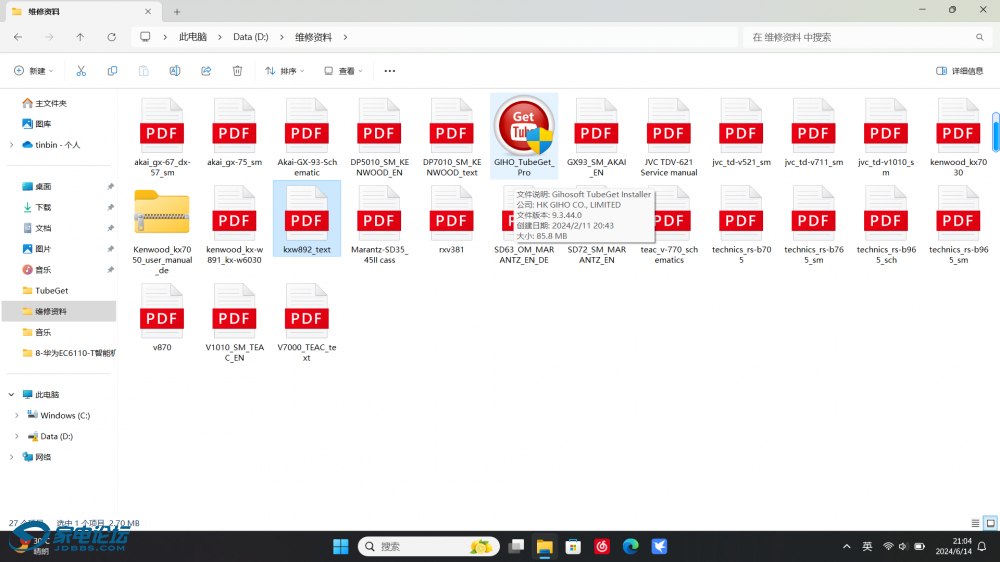Open the TubeGet folder in sidebar
Image resolution: width=1000 pixels, height=562 pixels.
[45, 290]
